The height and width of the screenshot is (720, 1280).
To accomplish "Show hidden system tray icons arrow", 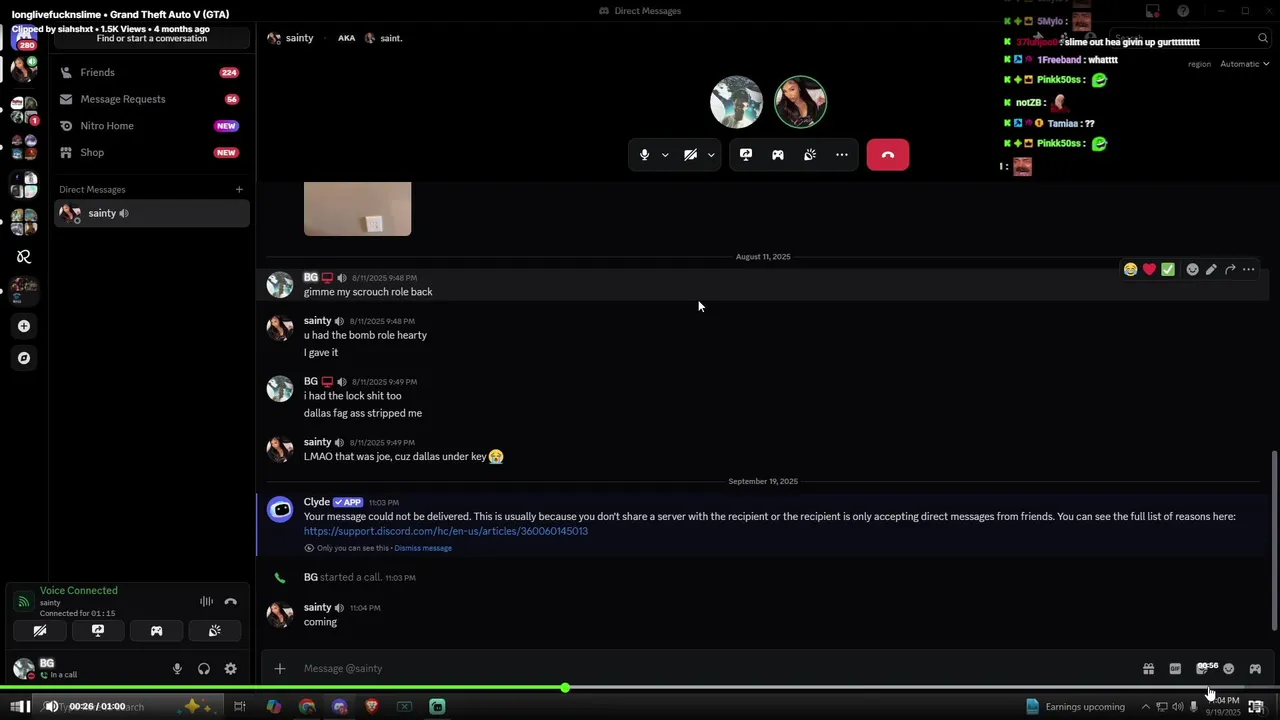I will click(x=1146, y=707).
